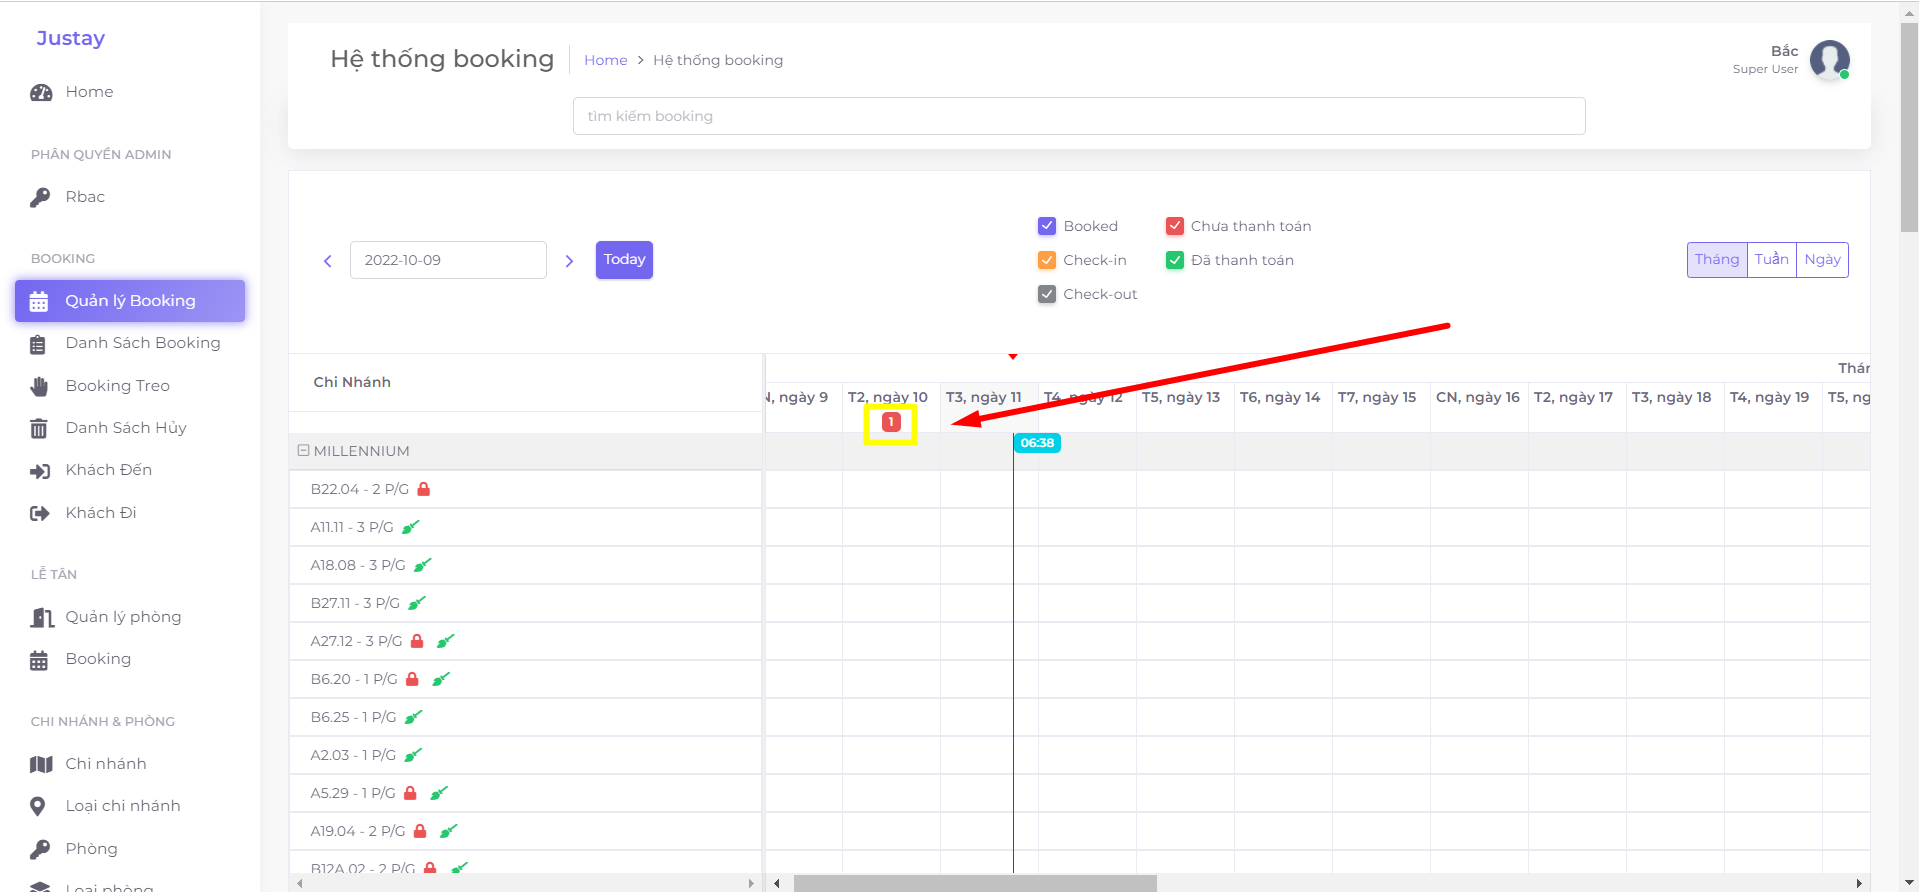Viewport: 1919px width, 892px height.
Task: Follow the Home breadcrumb link
Action: point(605,60)
